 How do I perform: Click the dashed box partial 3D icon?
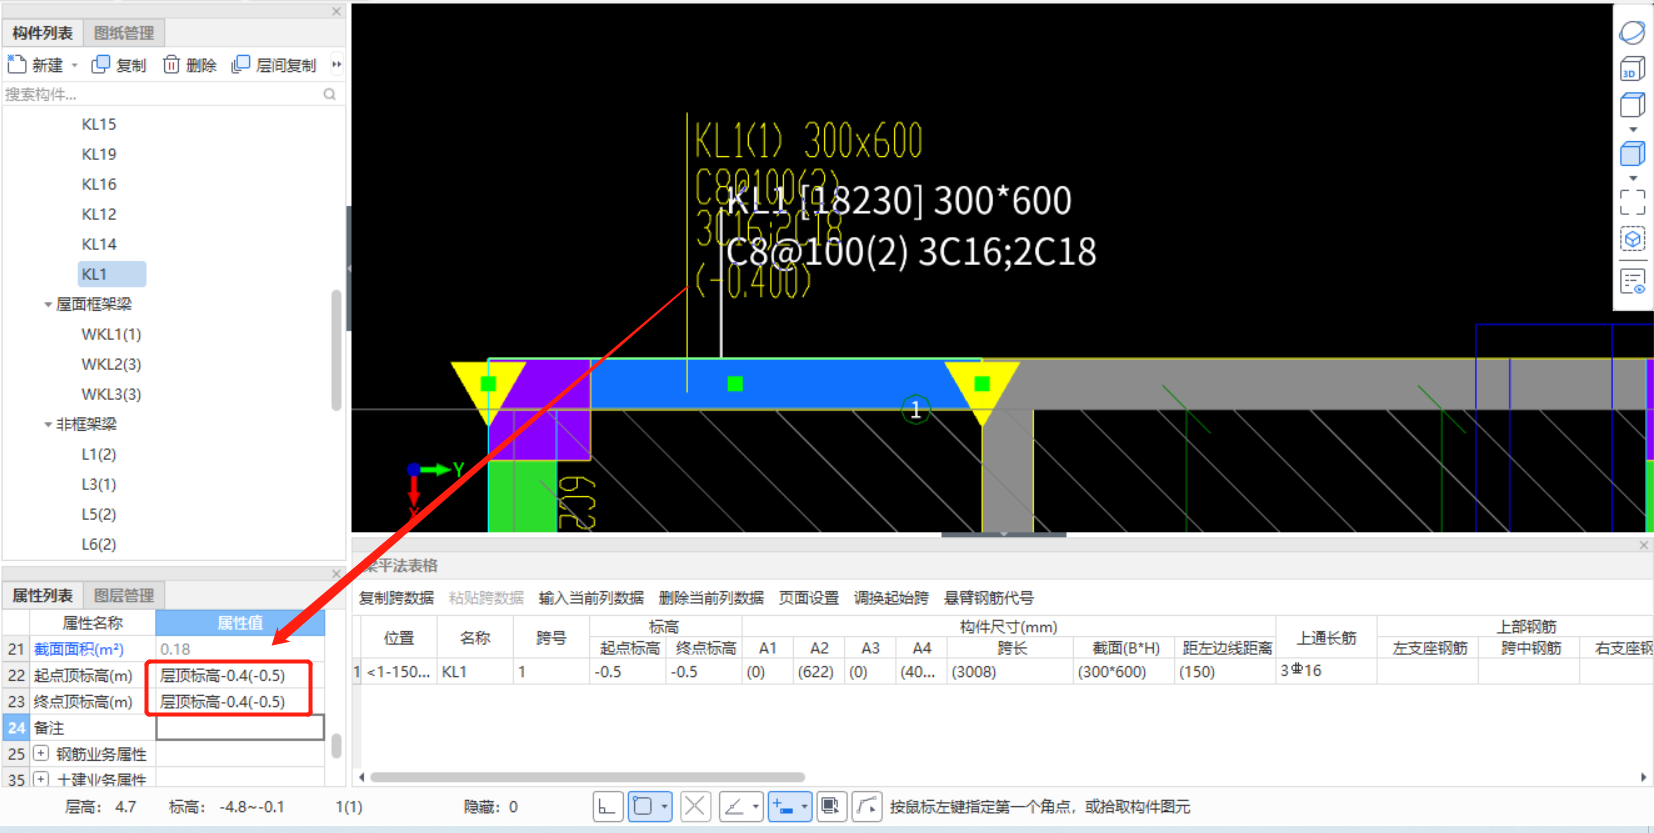point(1632,239)
